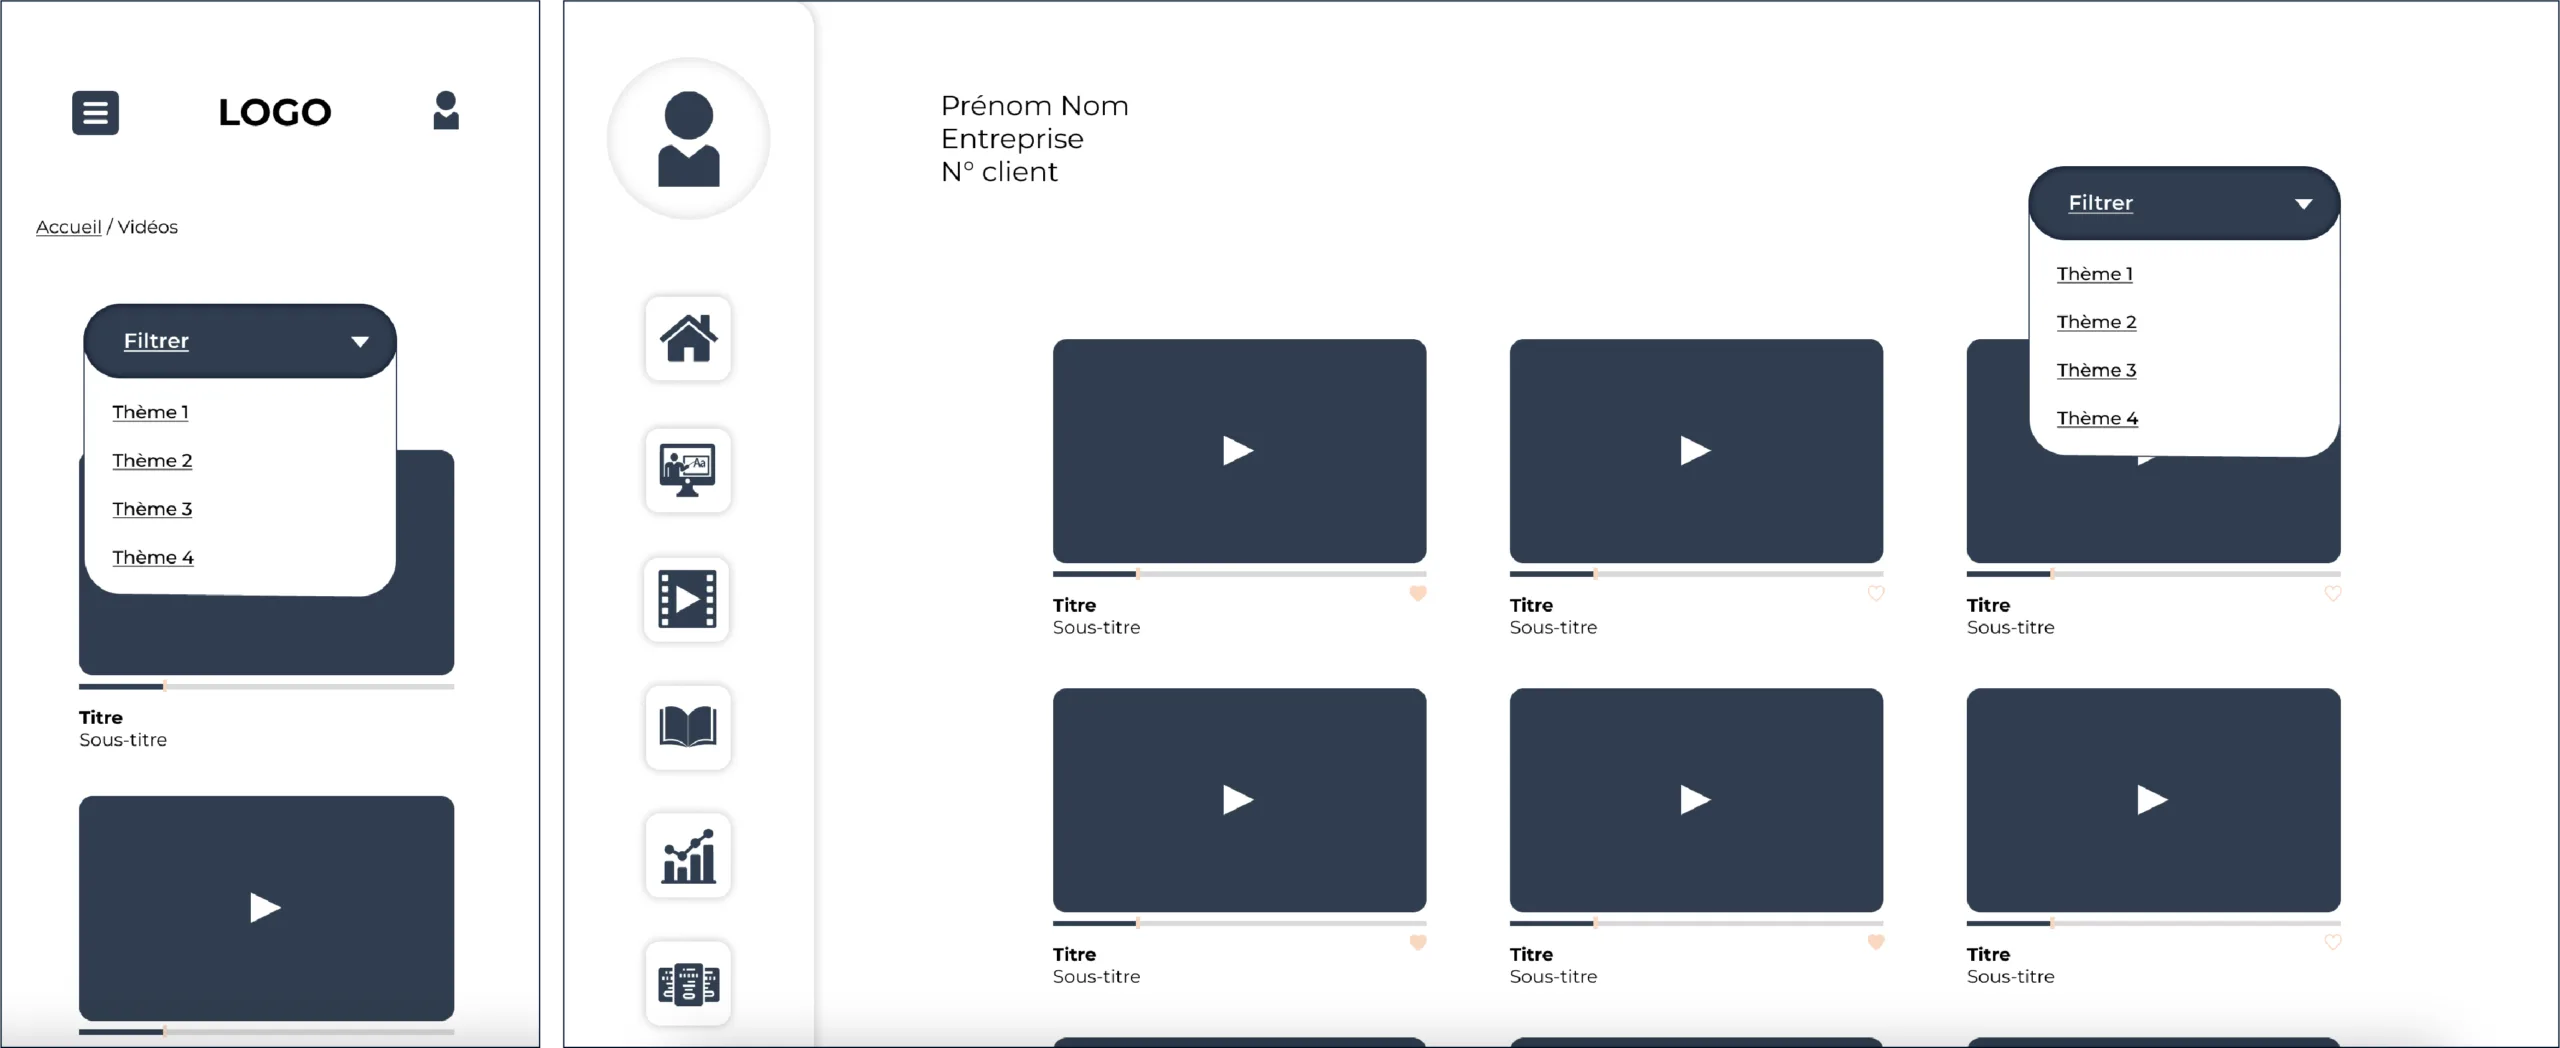Choose Thème 2 in desktop filter list
The width and height of the screenshot is (2560, 1048).
2096,322
